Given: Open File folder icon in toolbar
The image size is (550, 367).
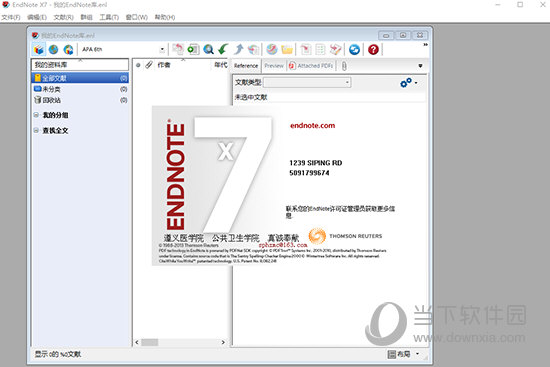Looking at the screenshot, I should 287,49.
